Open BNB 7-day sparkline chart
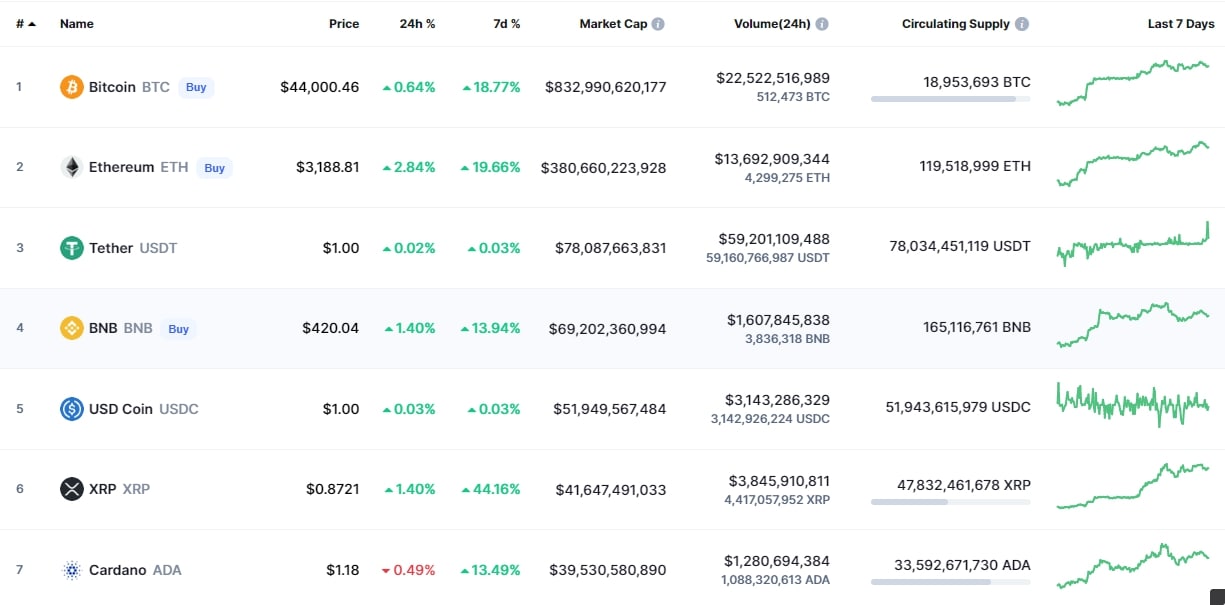Image resolution: width=1225 pixels, height=605 pixels. tap(1133, 324)
